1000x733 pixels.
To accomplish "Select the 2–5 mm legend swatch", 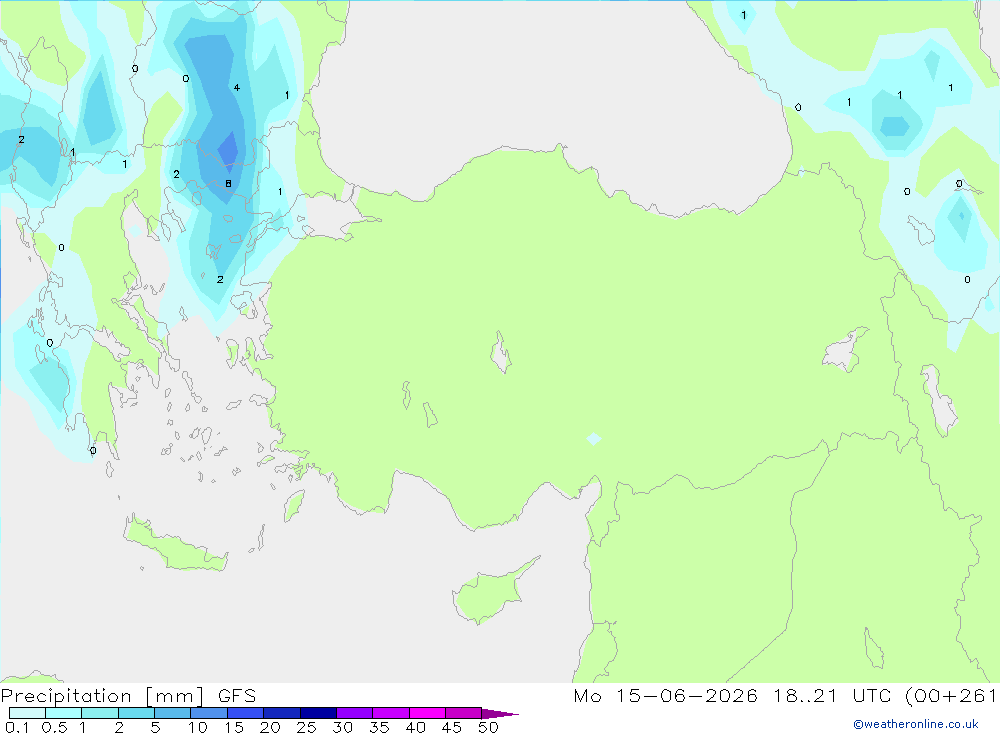I will 136,713.
